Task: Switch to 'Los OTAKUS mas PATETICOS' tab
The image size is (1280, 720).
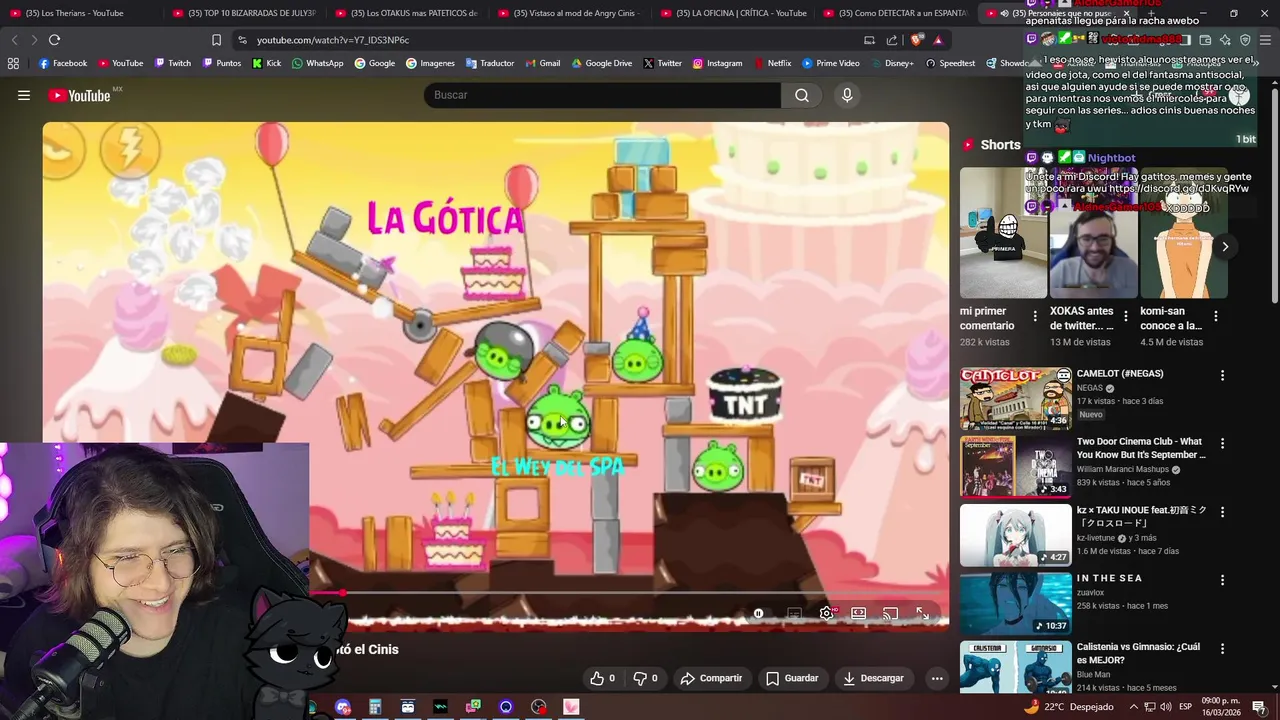Action: pos(406,13)
